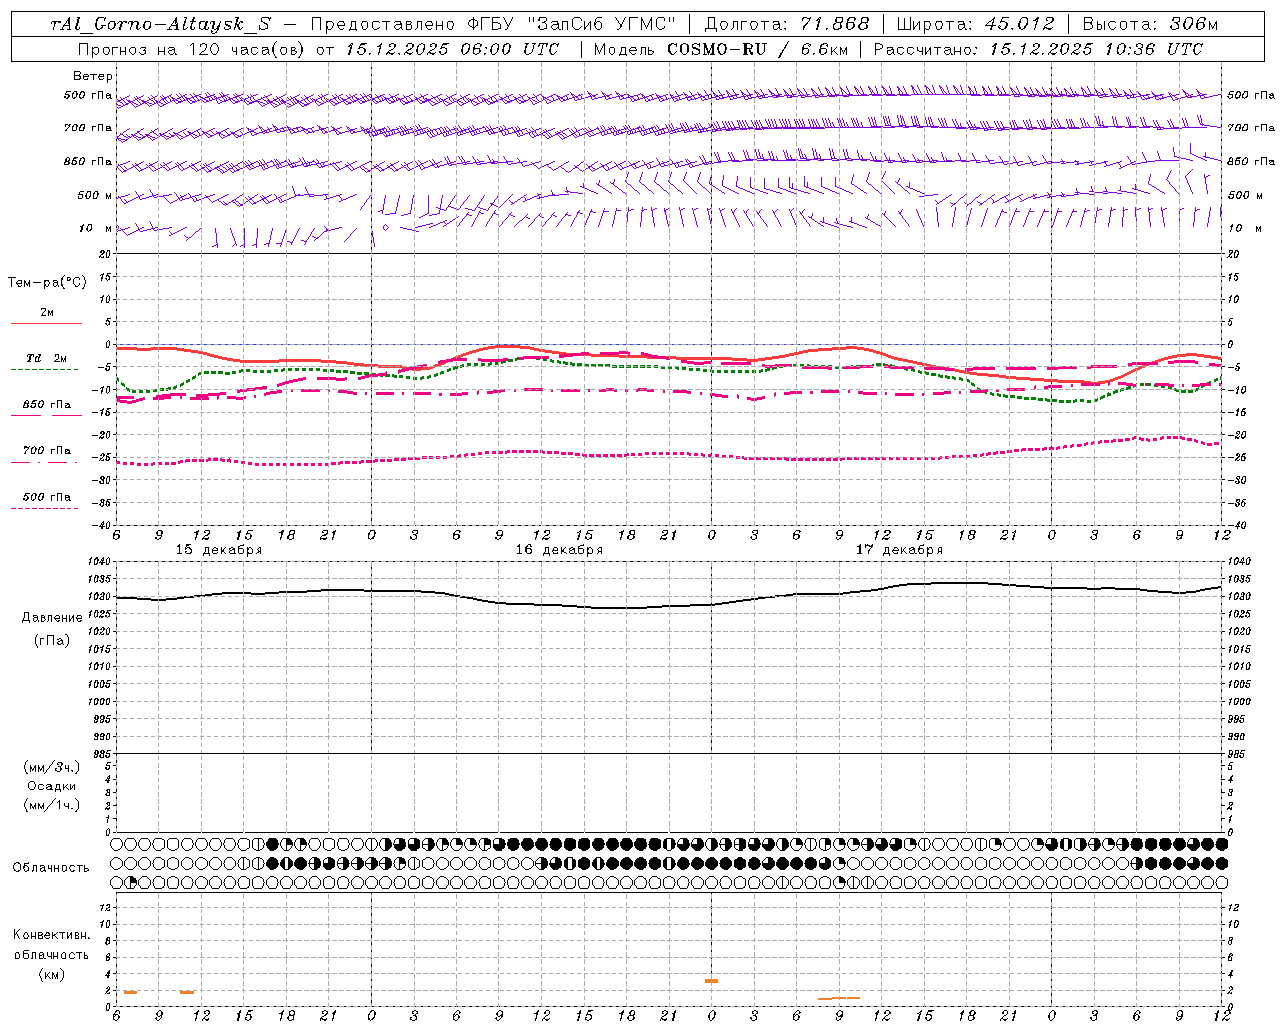The height and width of the screenshot is (1024, 1280).
Task: Click the 17 декабря date label
Action: pos(899,550)
